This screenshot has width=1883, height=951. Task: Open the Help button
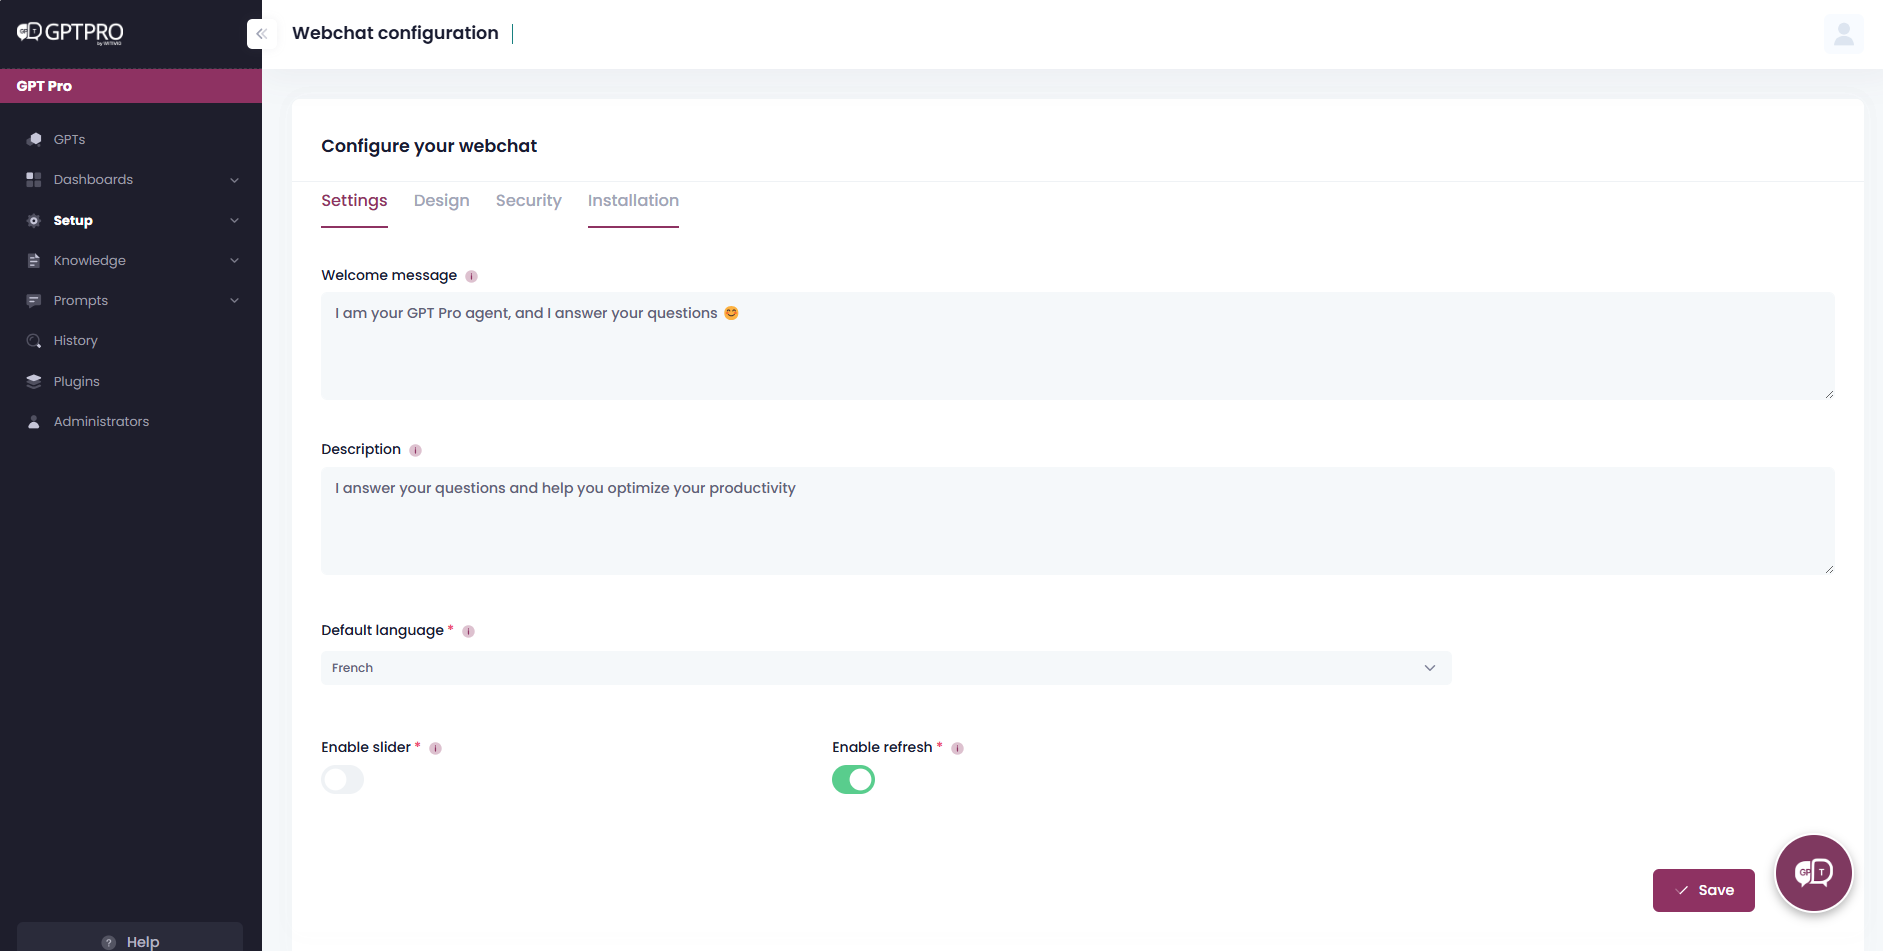click(130, 940)
